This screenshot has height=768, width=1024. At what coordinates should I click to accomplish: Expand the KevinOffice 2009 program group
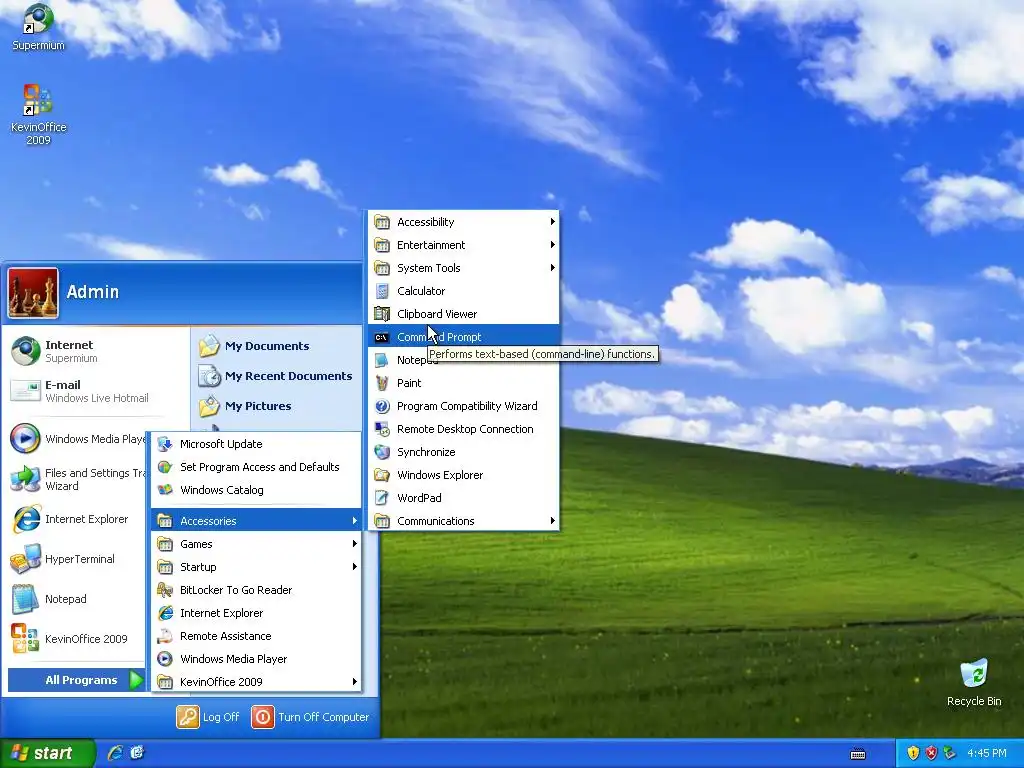256,682
